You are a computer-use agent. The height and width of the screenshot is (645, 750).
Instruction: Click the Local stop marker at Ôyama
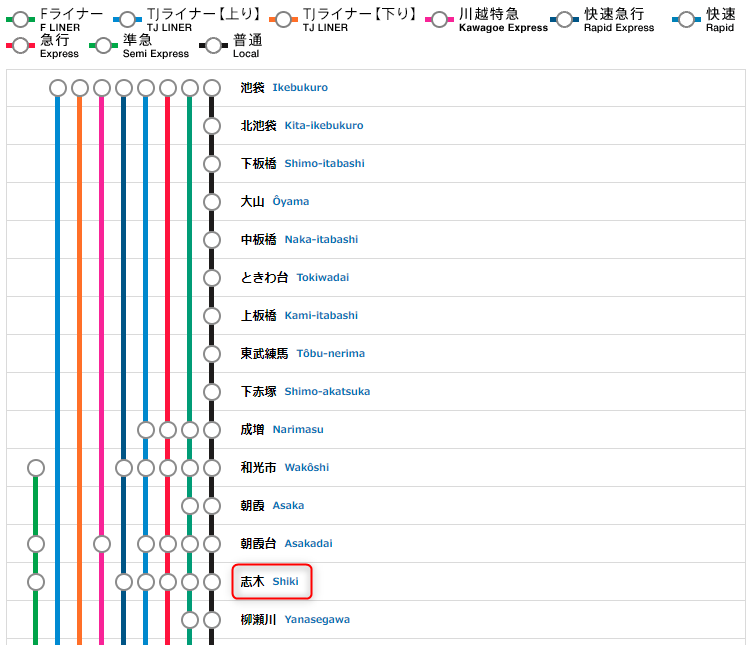[212, 202]
